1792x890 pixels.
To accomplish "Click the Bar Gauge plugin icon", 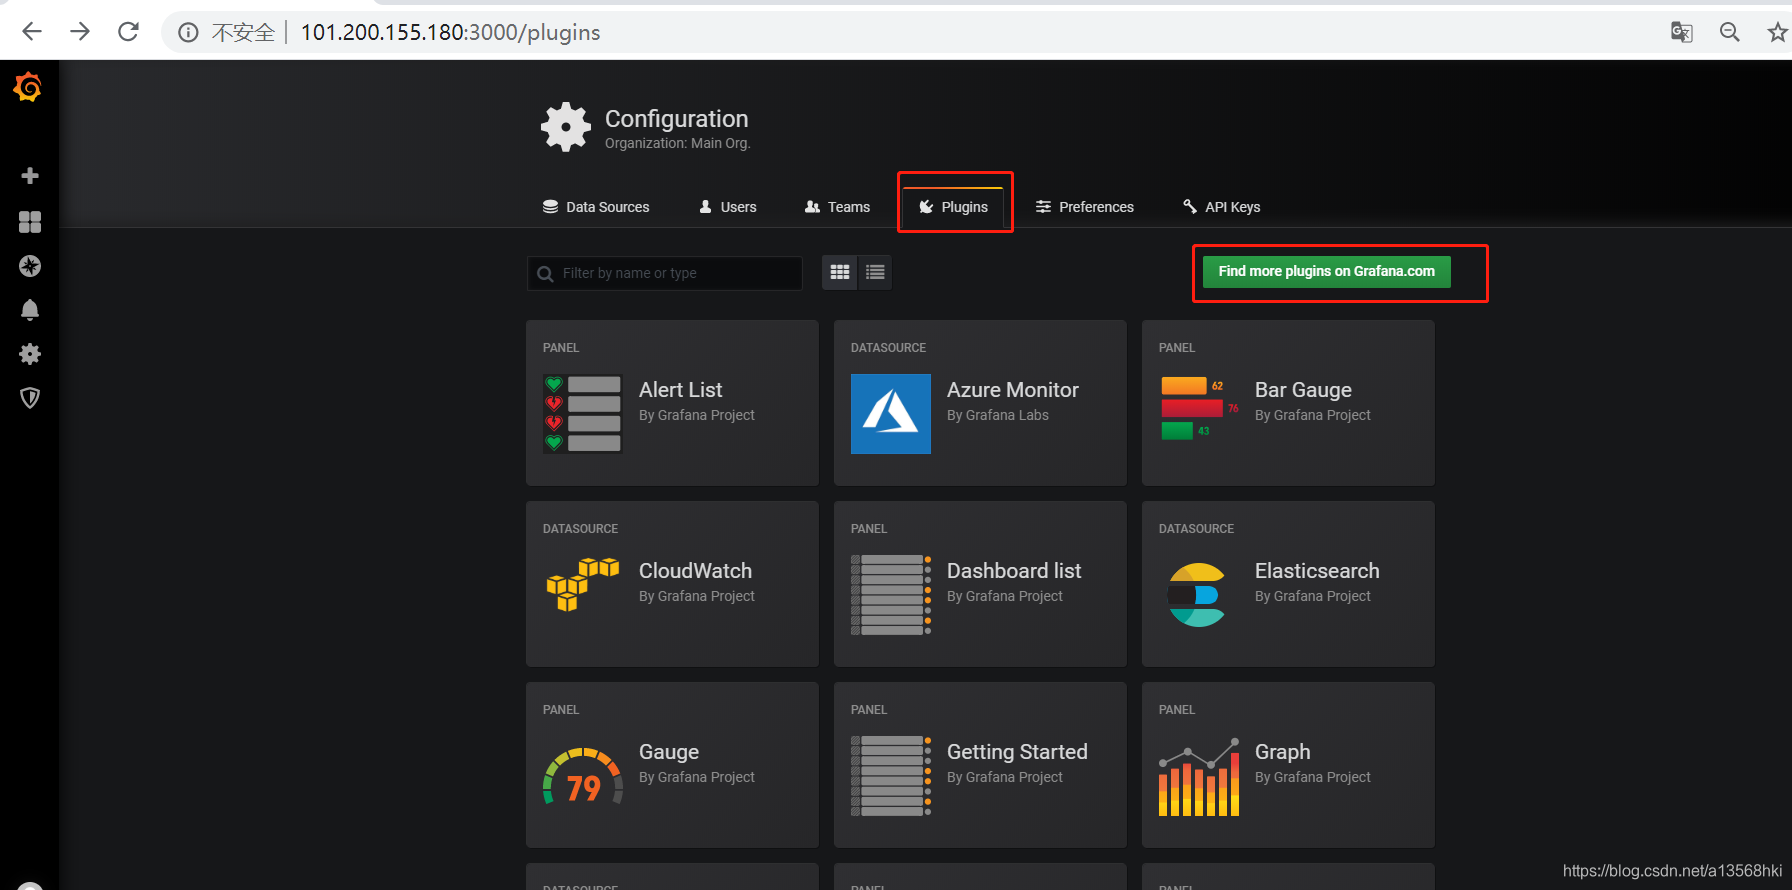I will click(1199, 407).
